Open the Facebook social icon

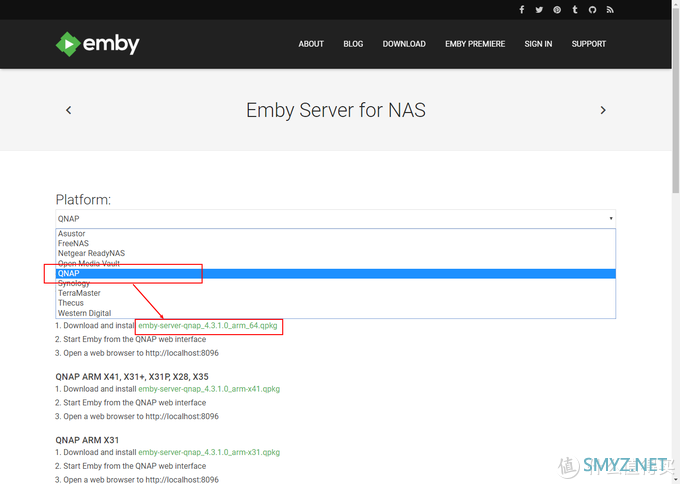[x=522, y=10]
